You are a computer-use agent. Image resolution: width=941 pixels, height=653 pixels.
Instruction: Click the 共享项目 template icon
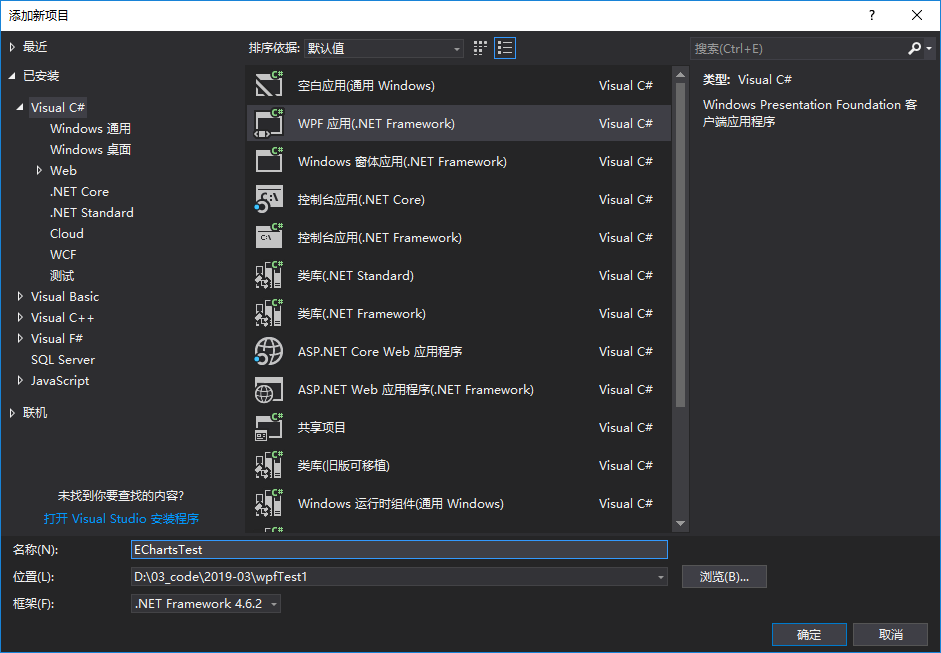pyautogui.click(x=269, y=427)
